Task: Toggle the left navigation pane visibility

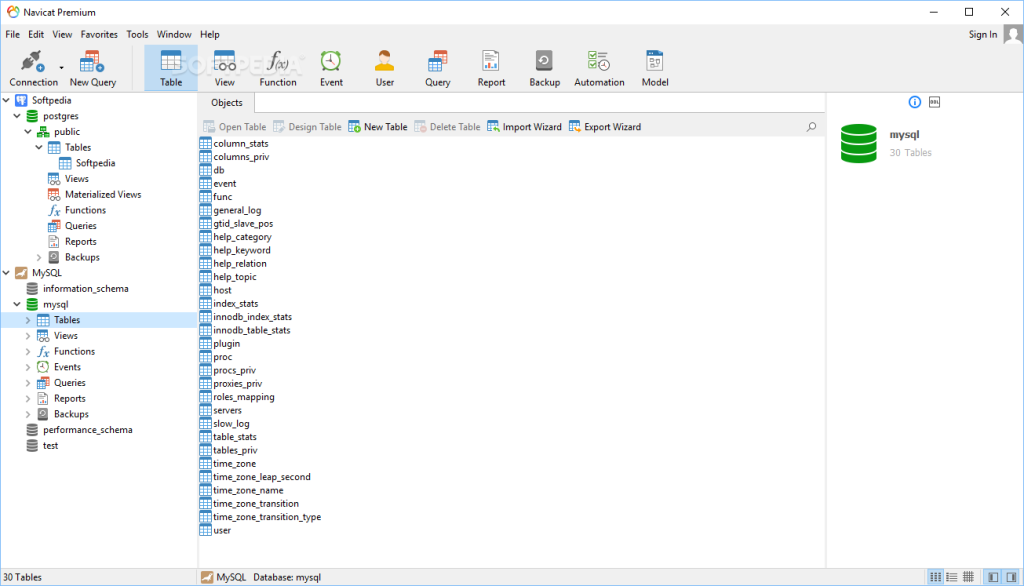Action: (993, 577)
